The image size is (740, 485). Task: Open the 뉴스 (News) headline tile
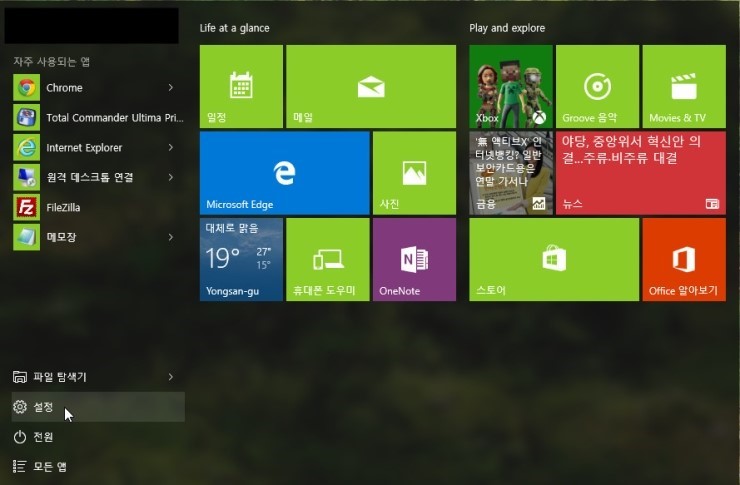tap(640, 173)
